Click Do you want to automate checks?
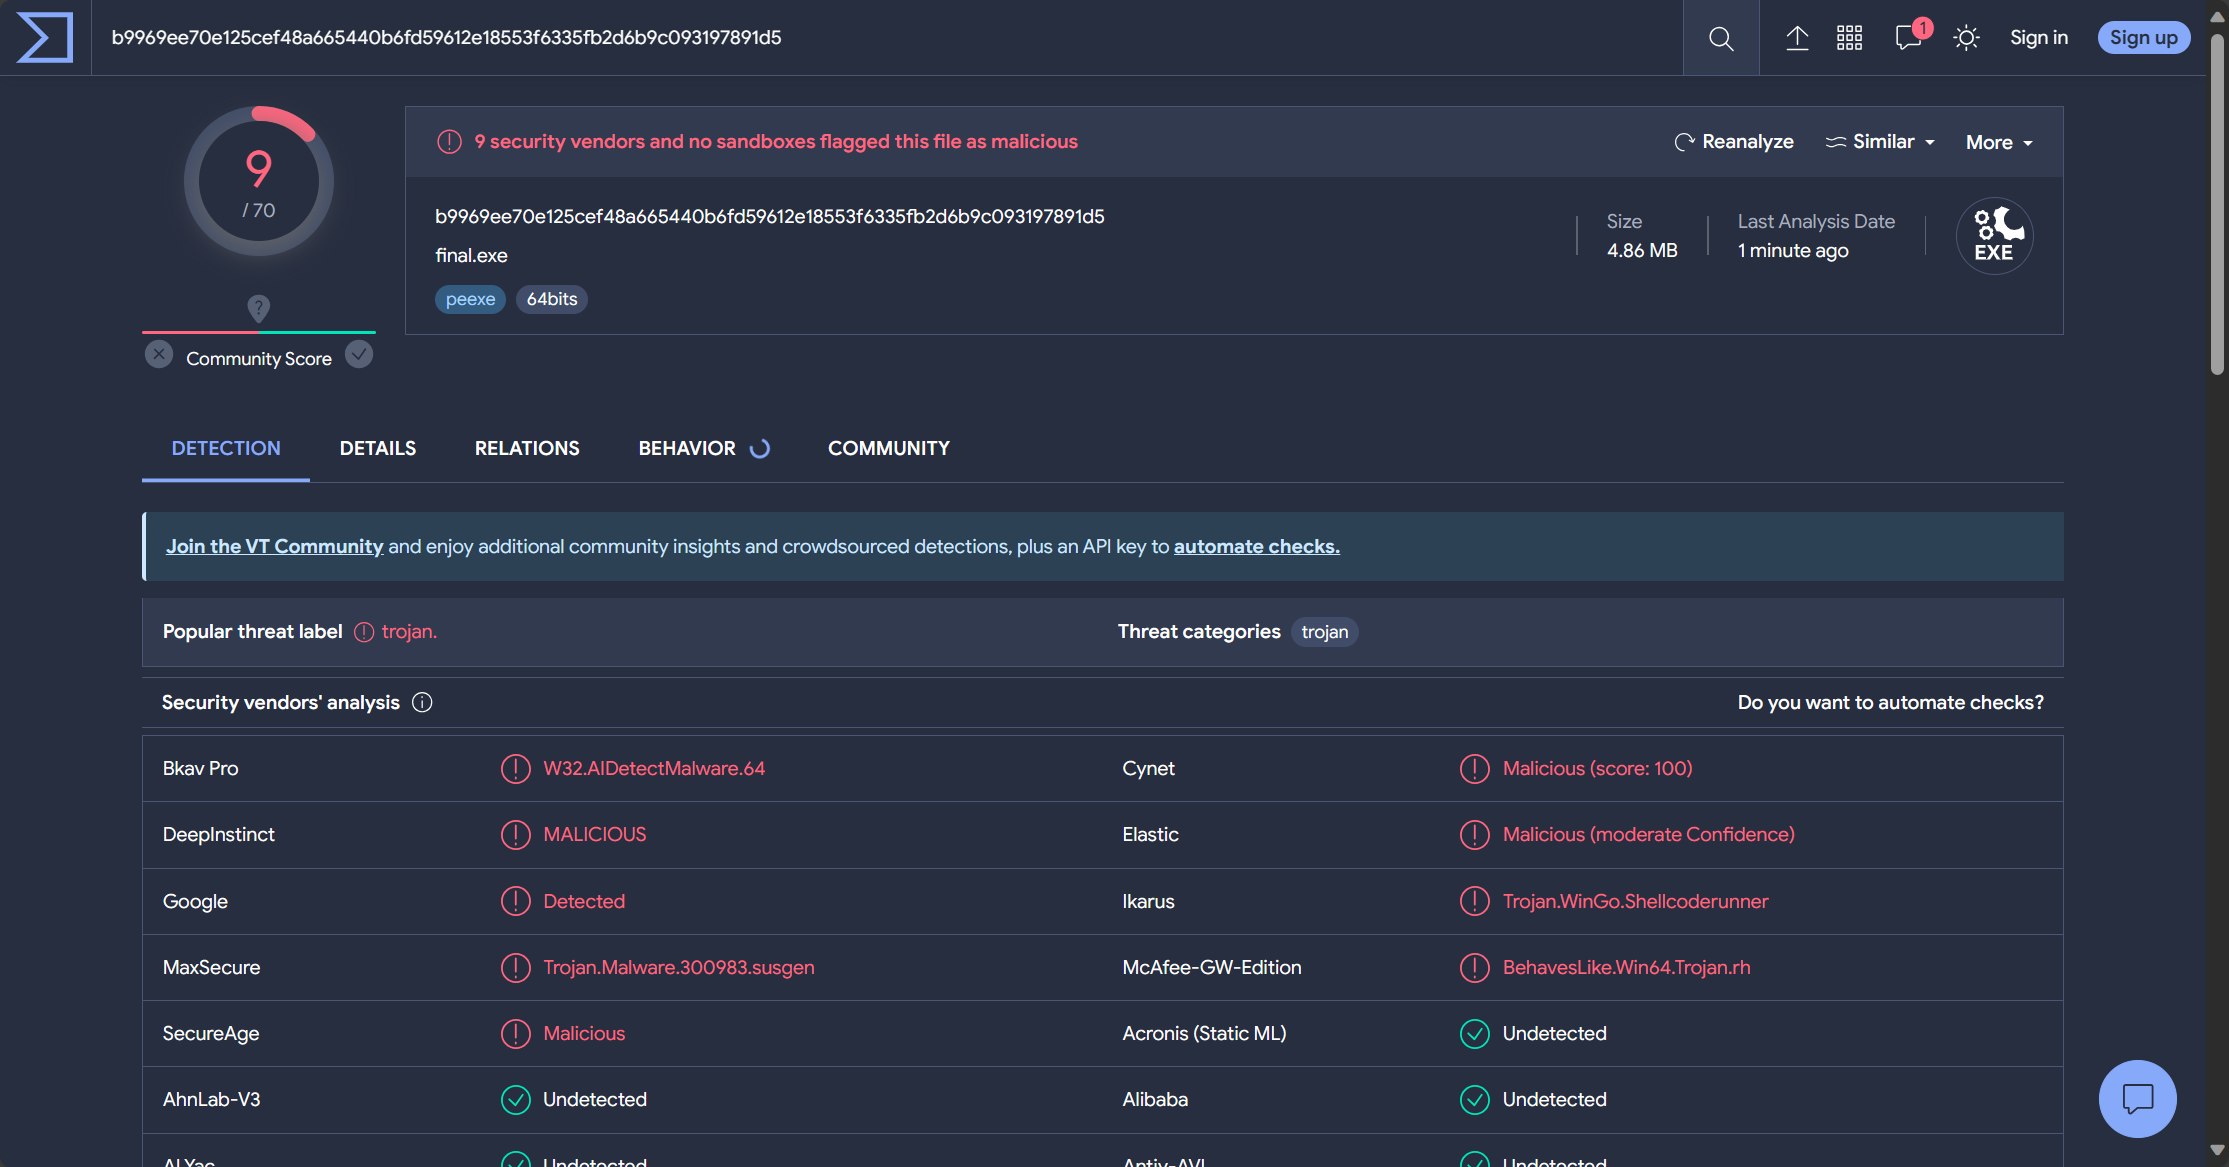This screenshot has height=1167, width=2229. [x=1891, y=703]
